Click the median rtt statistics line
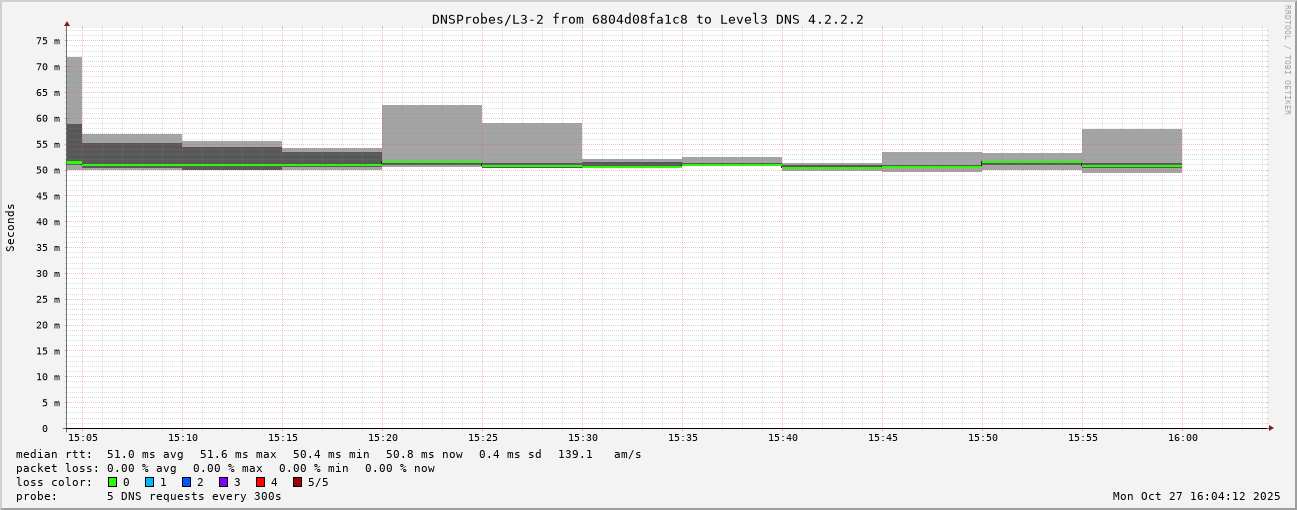Screen dimensions: 1297x510 (x=328, y=454)
